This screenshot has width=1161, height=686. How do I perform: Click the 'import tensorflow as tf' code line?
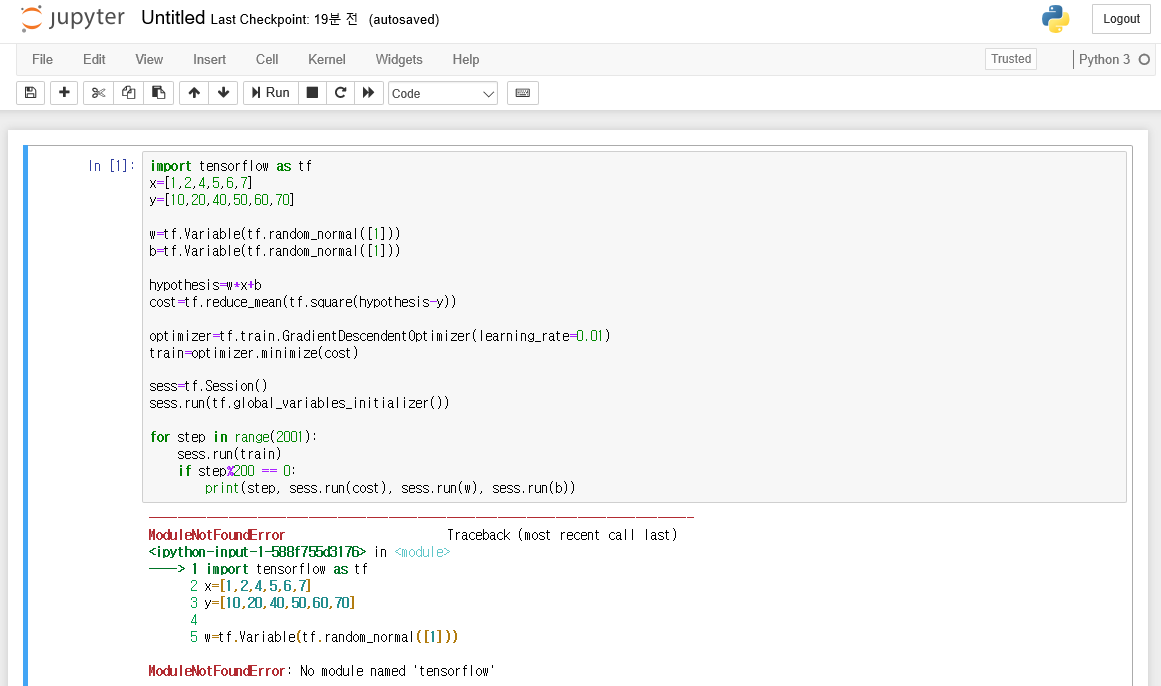tap(230, 166)
